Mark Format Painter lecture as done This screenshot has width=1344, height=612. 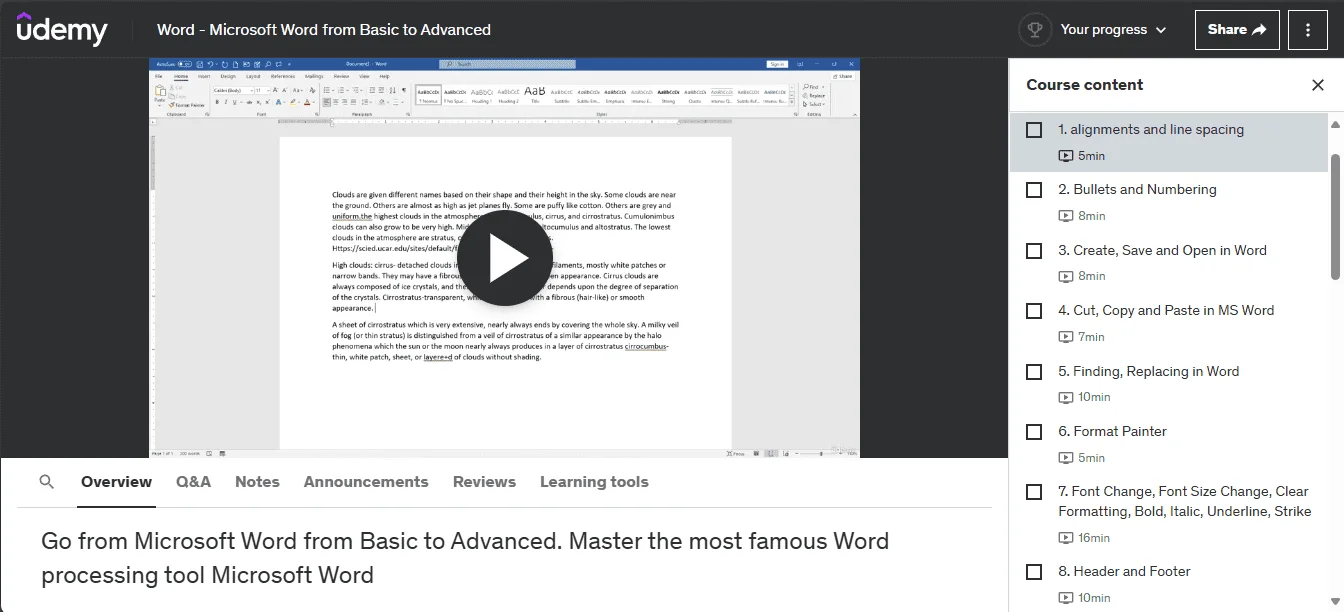tap(1034, 432)
